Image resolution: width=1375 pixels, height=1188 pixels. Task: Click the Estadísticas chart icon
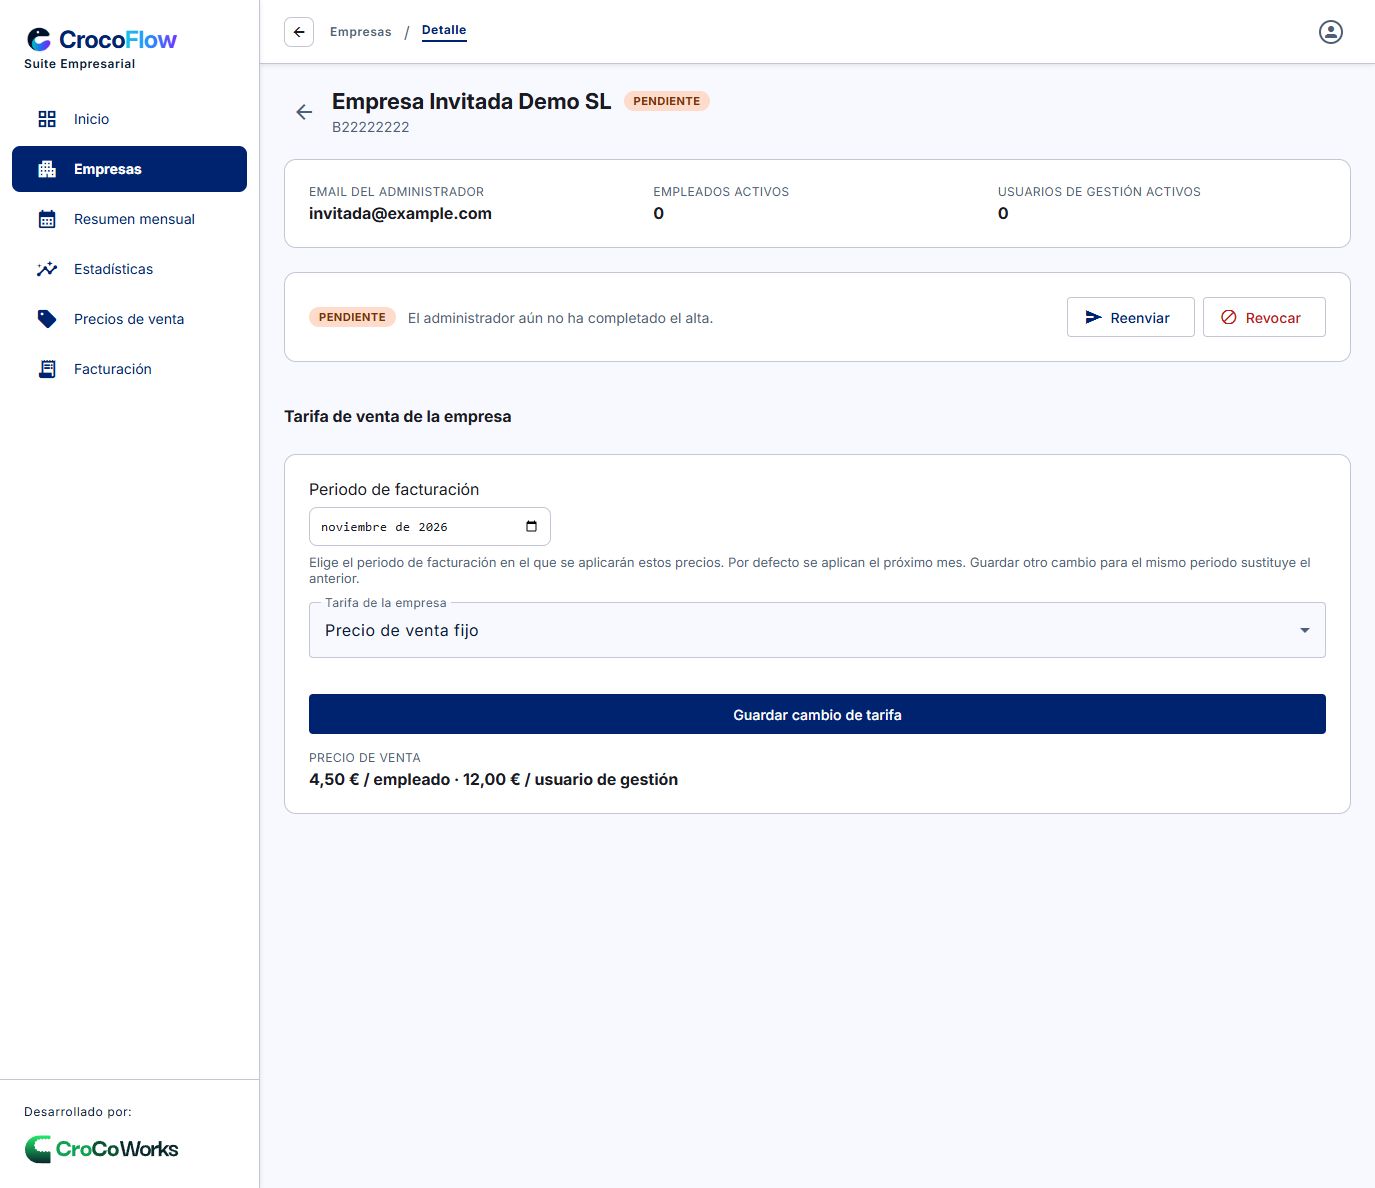pyautogui.click(x=47, y=269)
